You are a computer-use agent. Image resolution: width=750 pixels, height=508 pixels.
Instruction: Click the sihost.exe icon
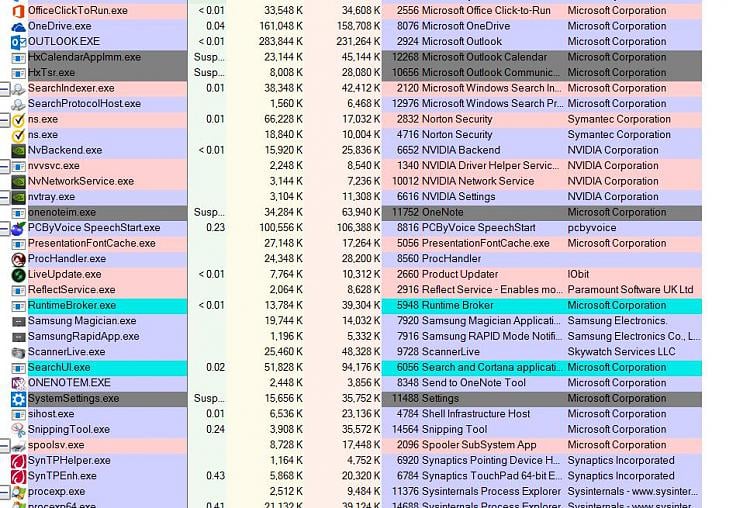18,414
